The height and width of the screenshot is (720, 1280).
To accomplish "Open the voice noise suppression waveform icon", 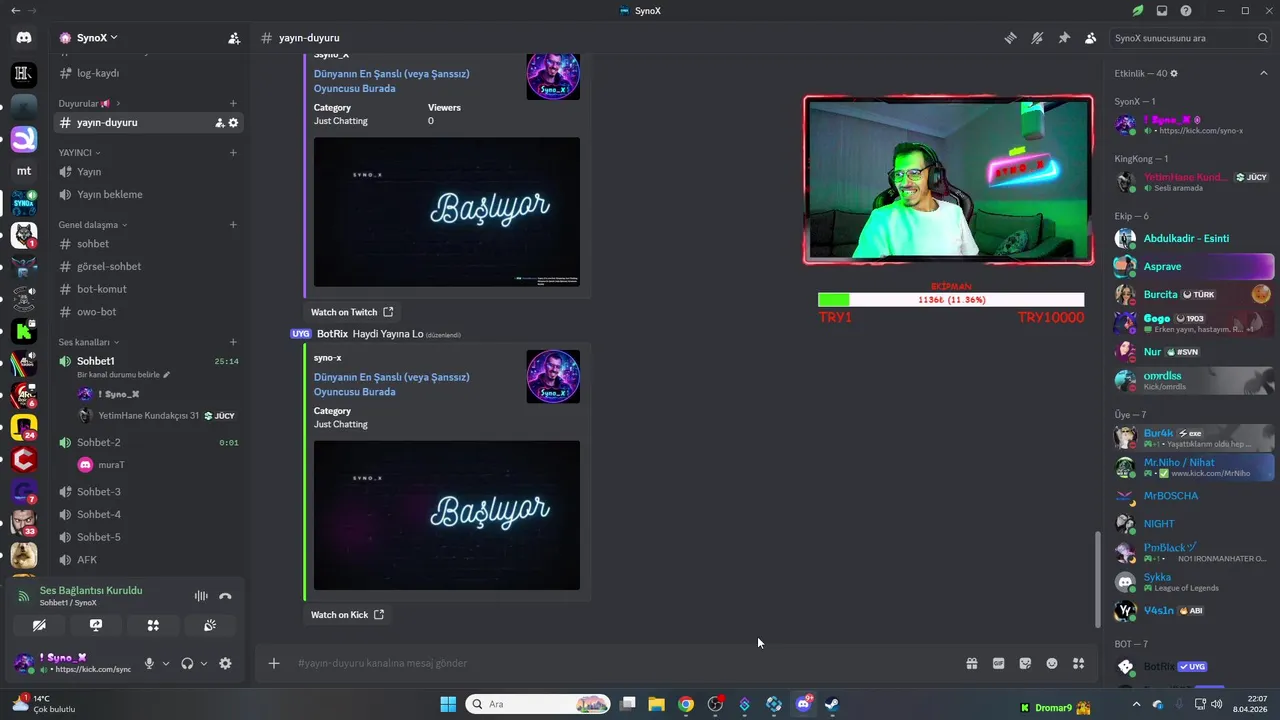I will [201, 596].
